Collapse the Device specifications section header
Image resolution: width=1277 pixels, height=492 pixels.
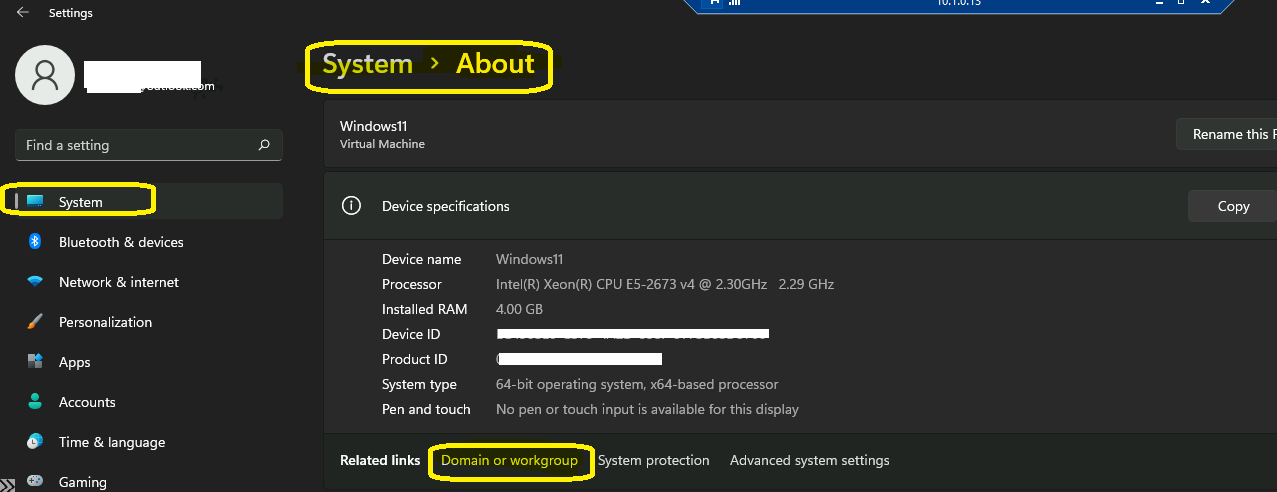pos(800,206)
